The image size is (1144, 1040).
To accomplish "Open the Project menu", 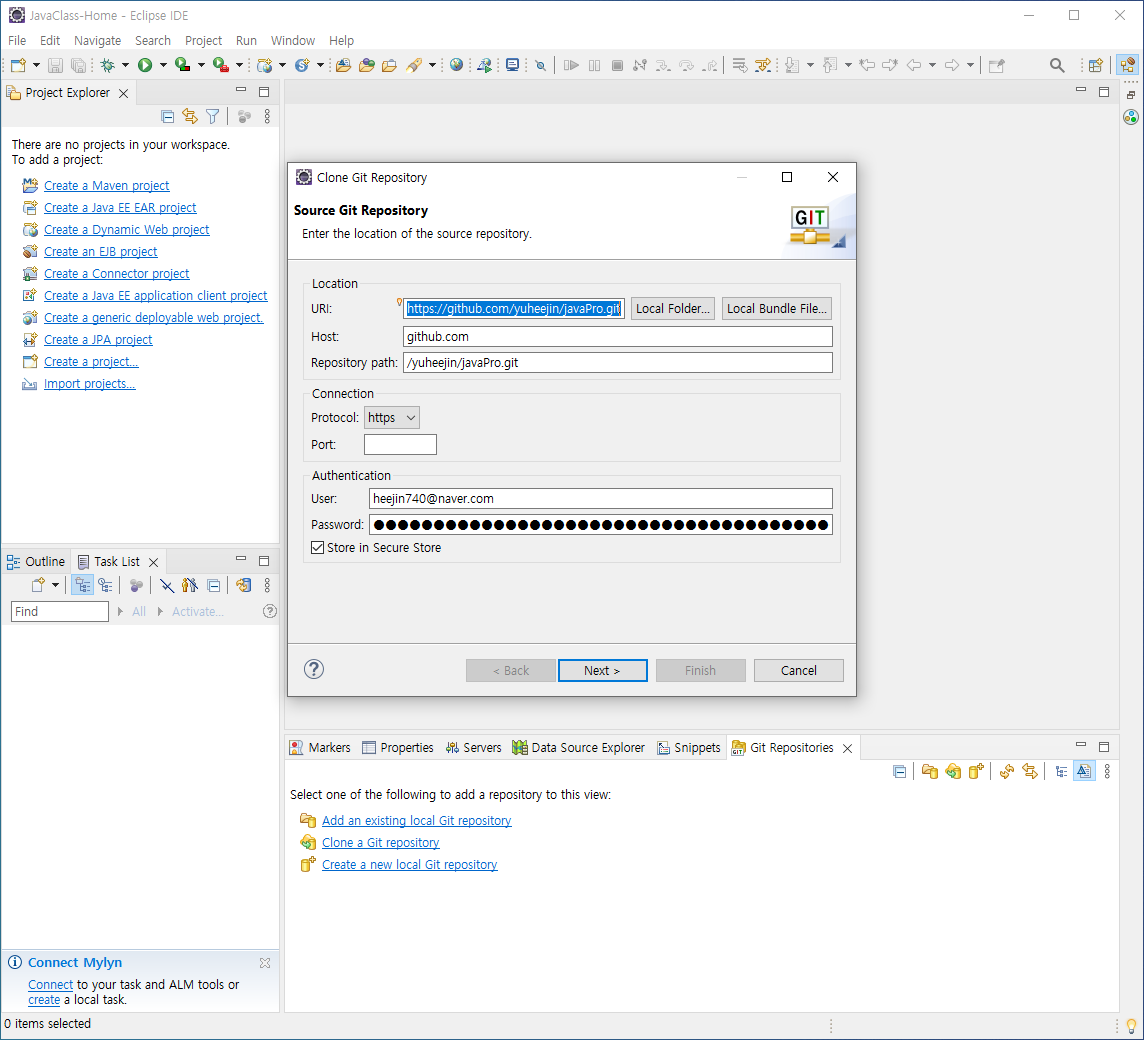I will [x=203, y=41].
